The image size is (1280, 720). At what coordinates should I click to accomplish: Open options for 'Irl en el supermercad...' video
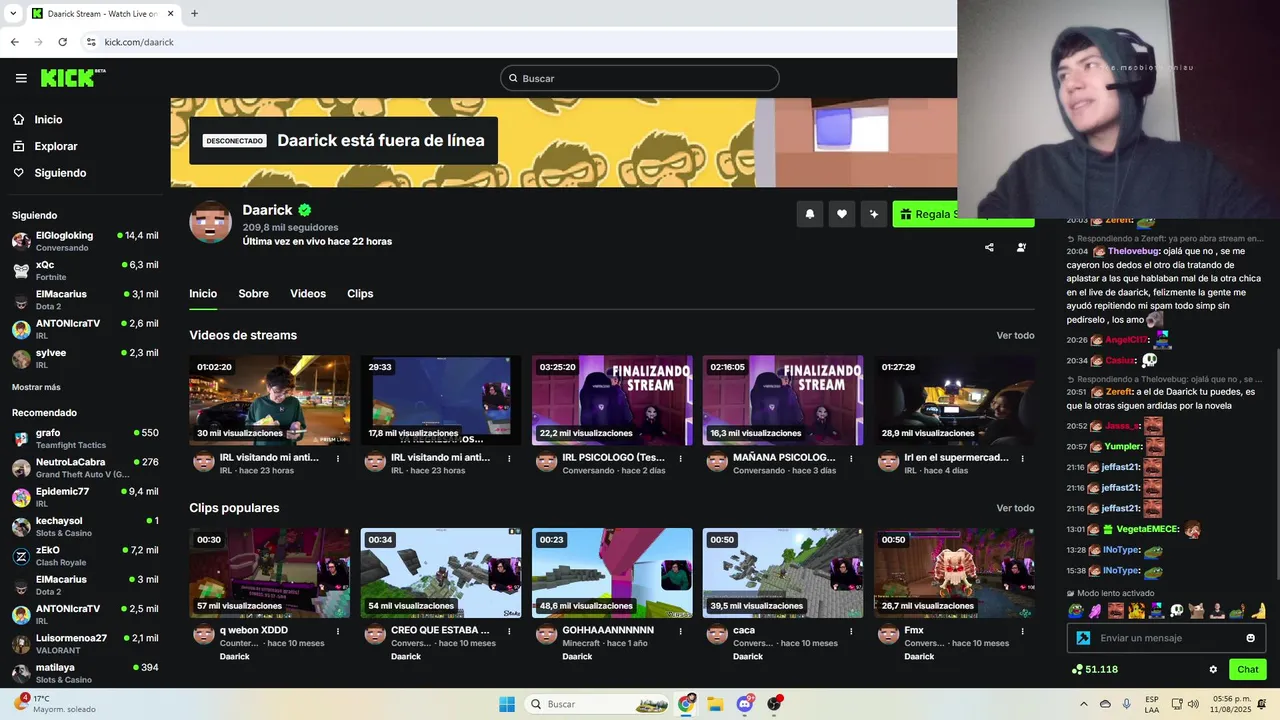tap(1022, 458)
